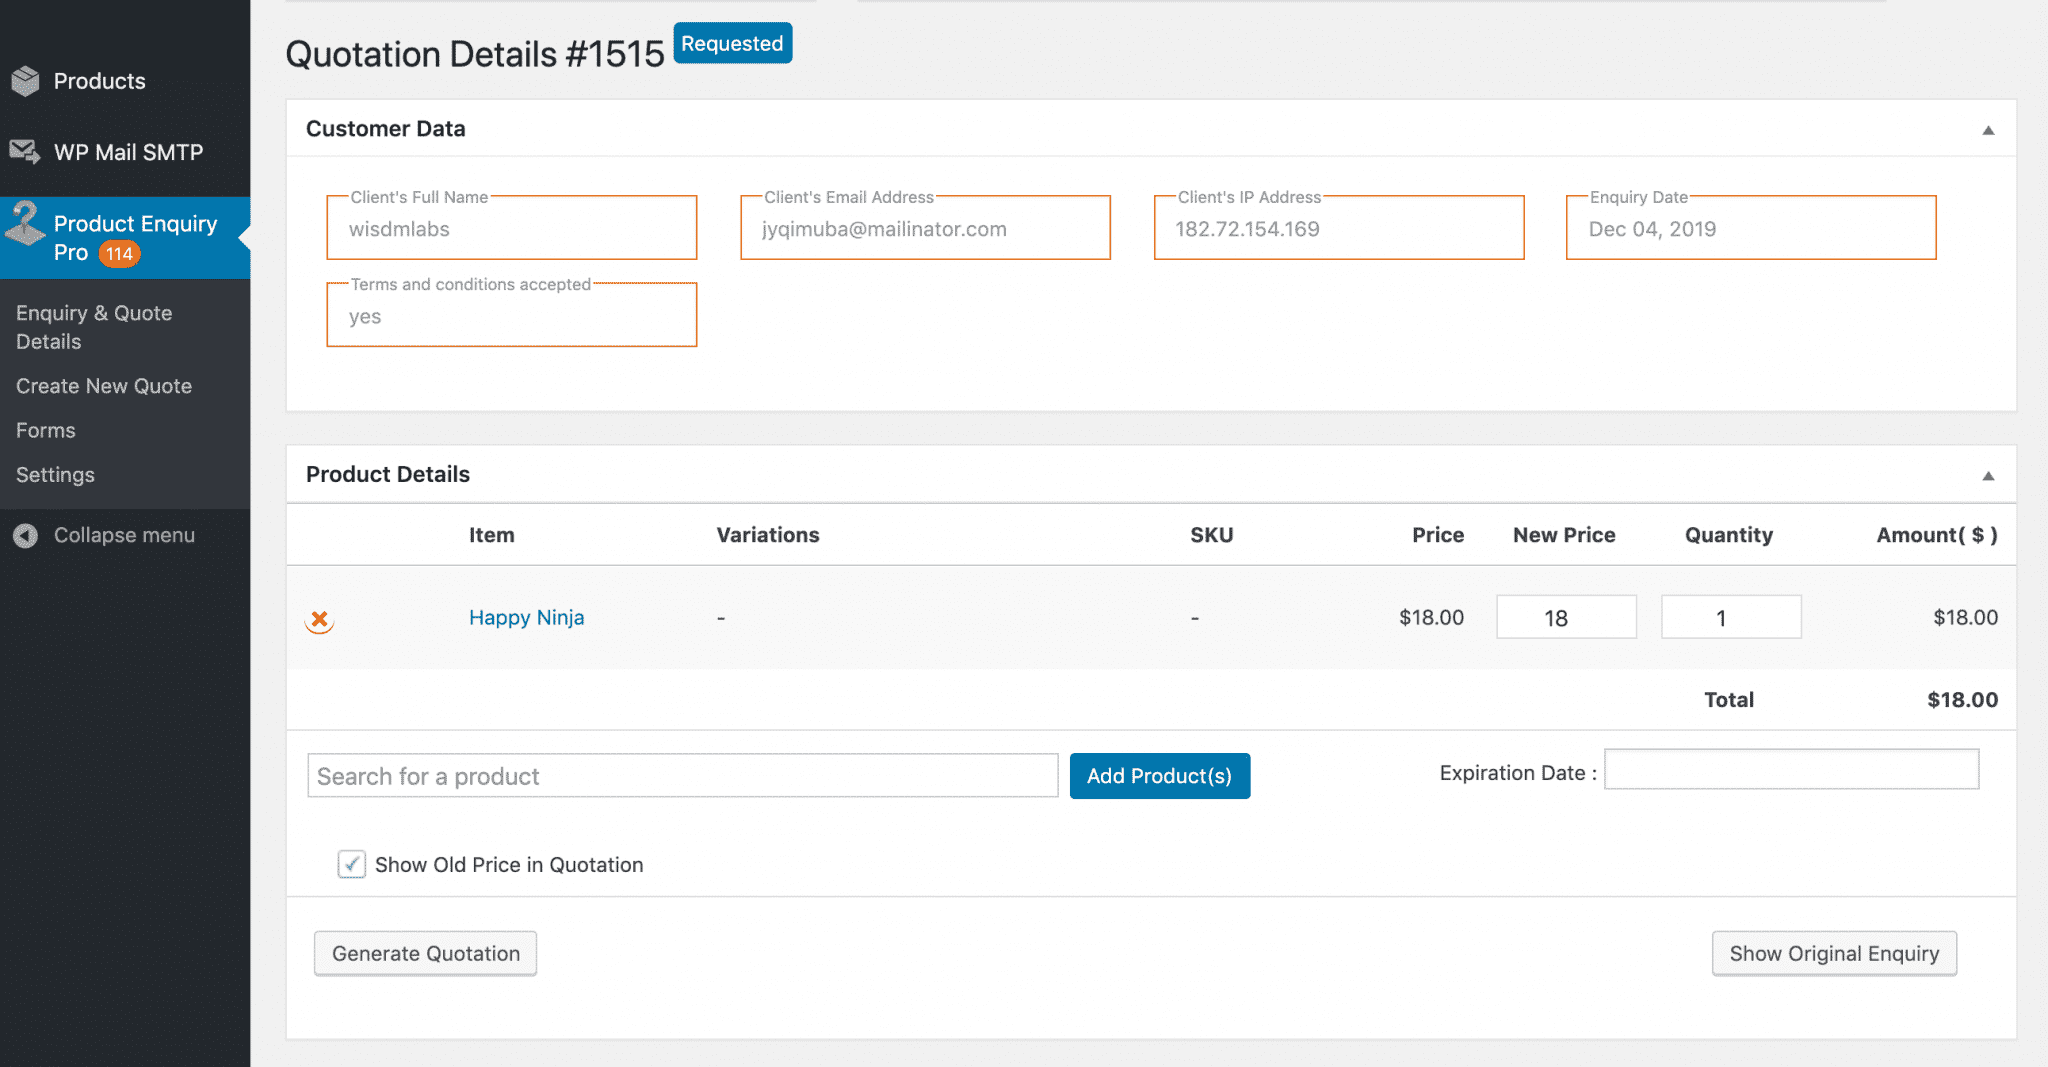Image resolution: width=2048 pixels, height=1067 pixels.
Task: Click the Customer Data panel heading
Action: [x=386, y=129]
